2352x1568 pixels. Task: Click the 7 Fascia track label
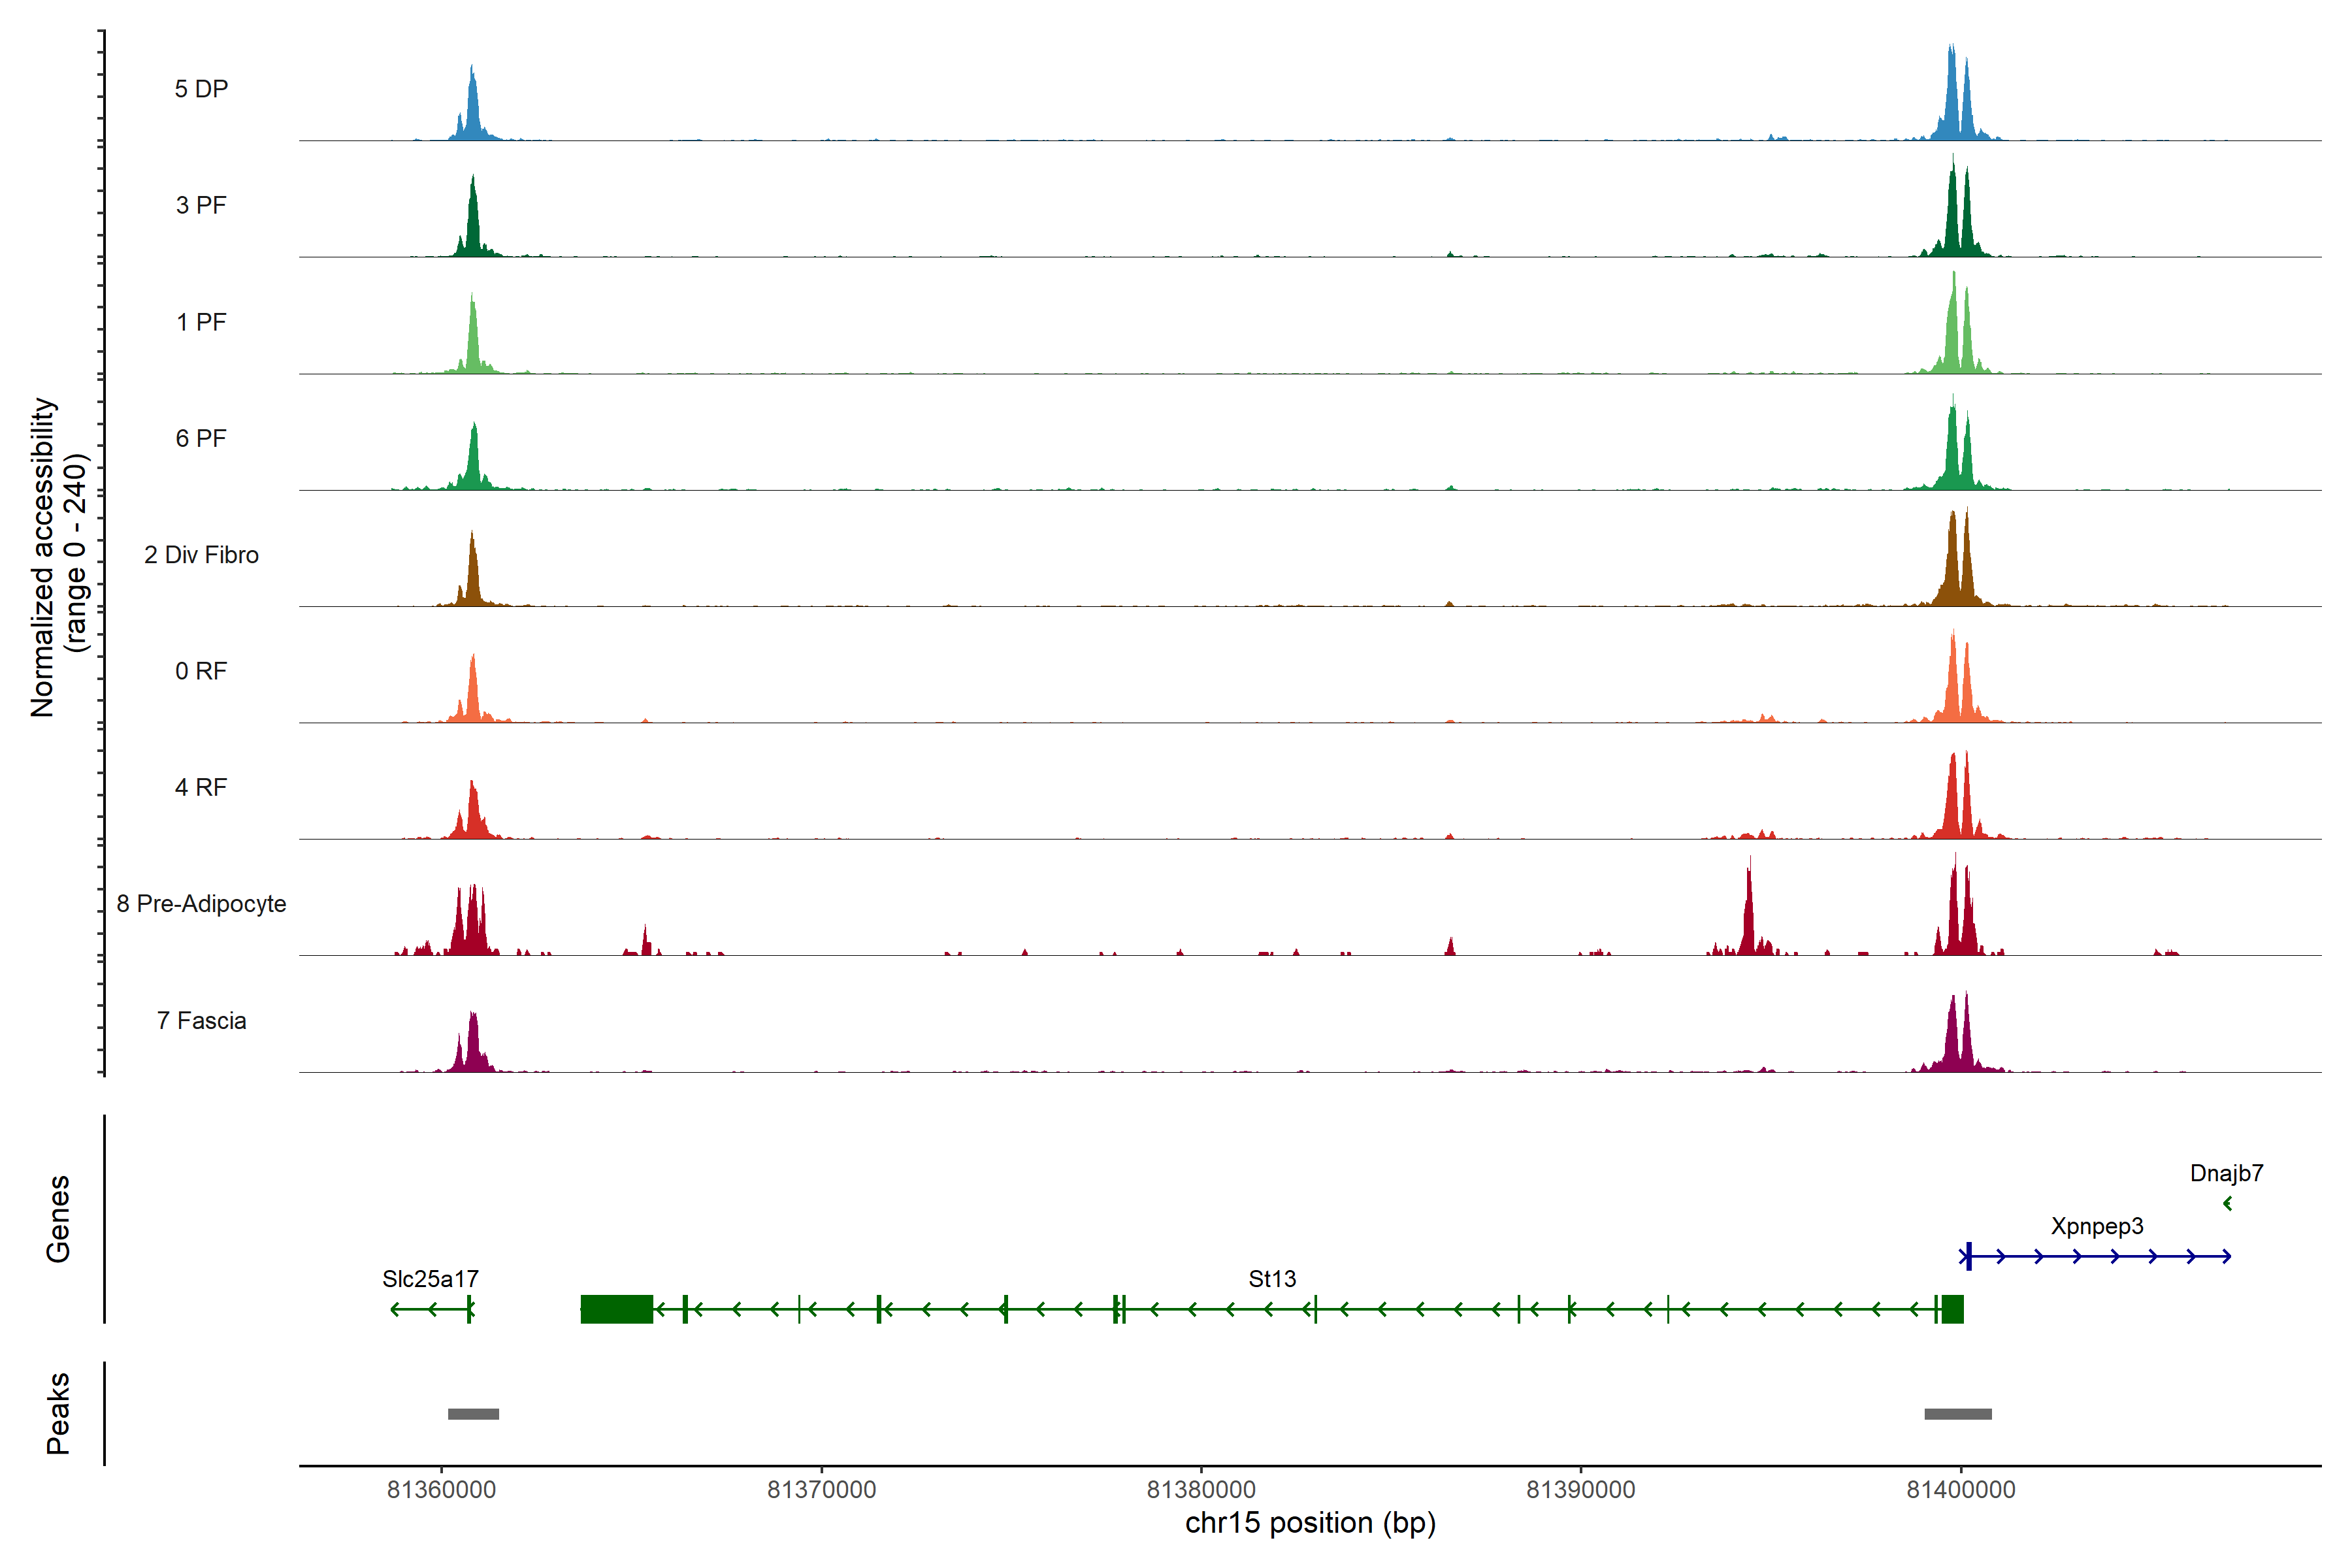point(201,1021)
